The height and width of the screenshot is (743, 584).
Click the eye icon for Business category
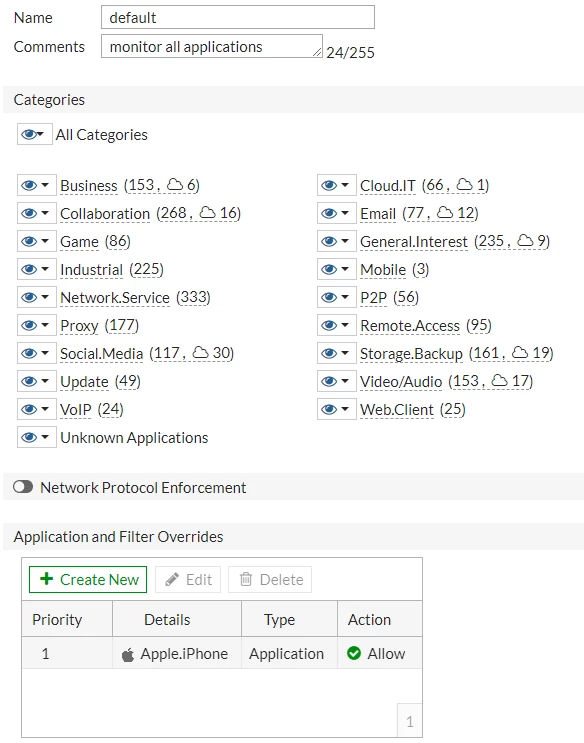[x=29, y=185]
